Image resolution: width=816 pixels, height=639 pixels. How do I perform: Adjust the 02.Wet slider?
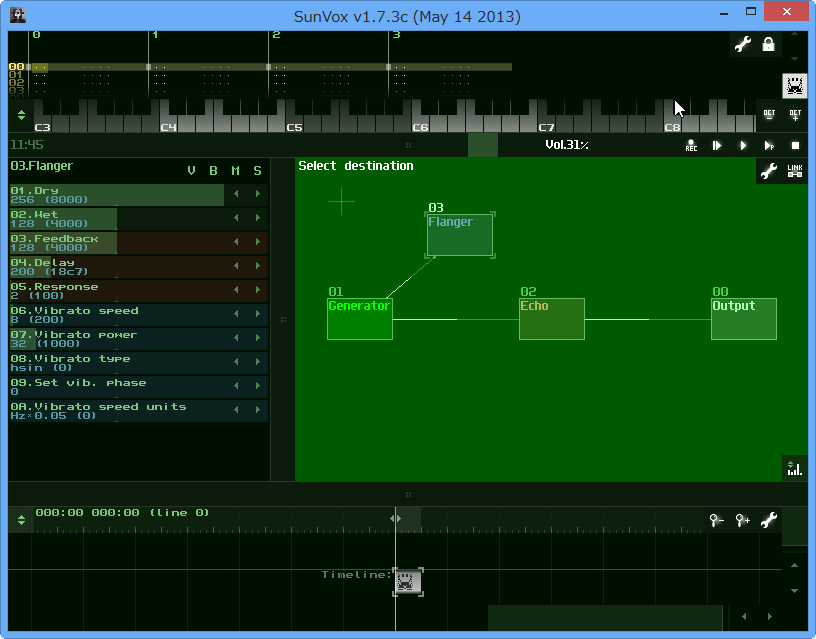coord(117,219)
